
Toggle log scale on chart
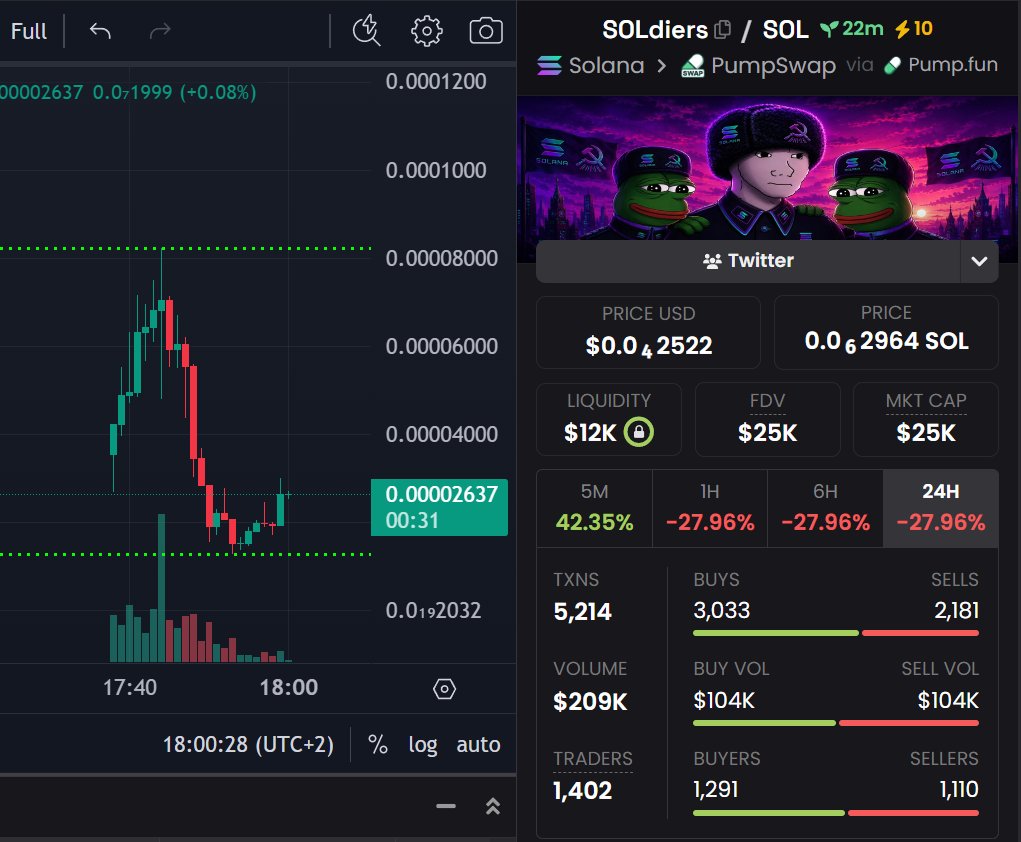[x=423, y=744]
